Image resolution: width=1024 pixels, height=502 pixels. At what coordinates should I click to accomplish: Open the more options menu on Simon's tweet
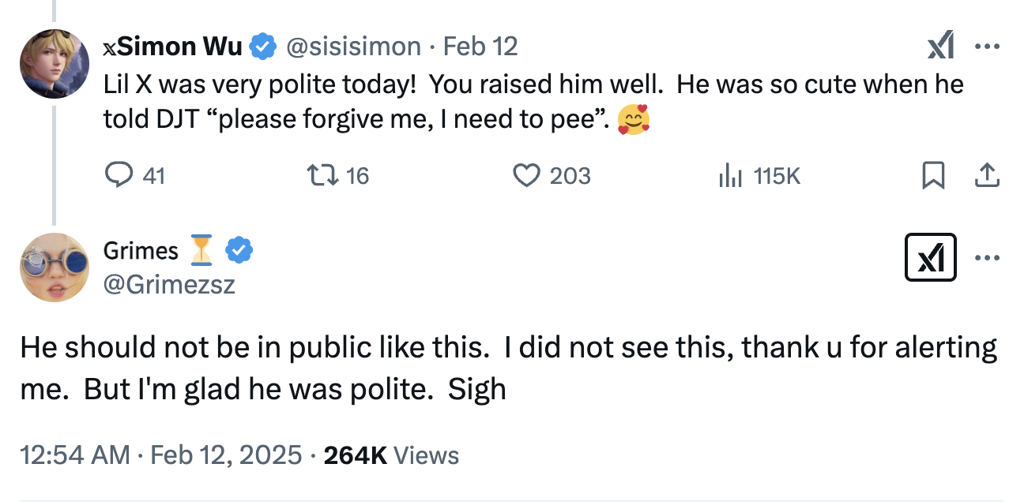pyautogui.click(x=987, y=46)
